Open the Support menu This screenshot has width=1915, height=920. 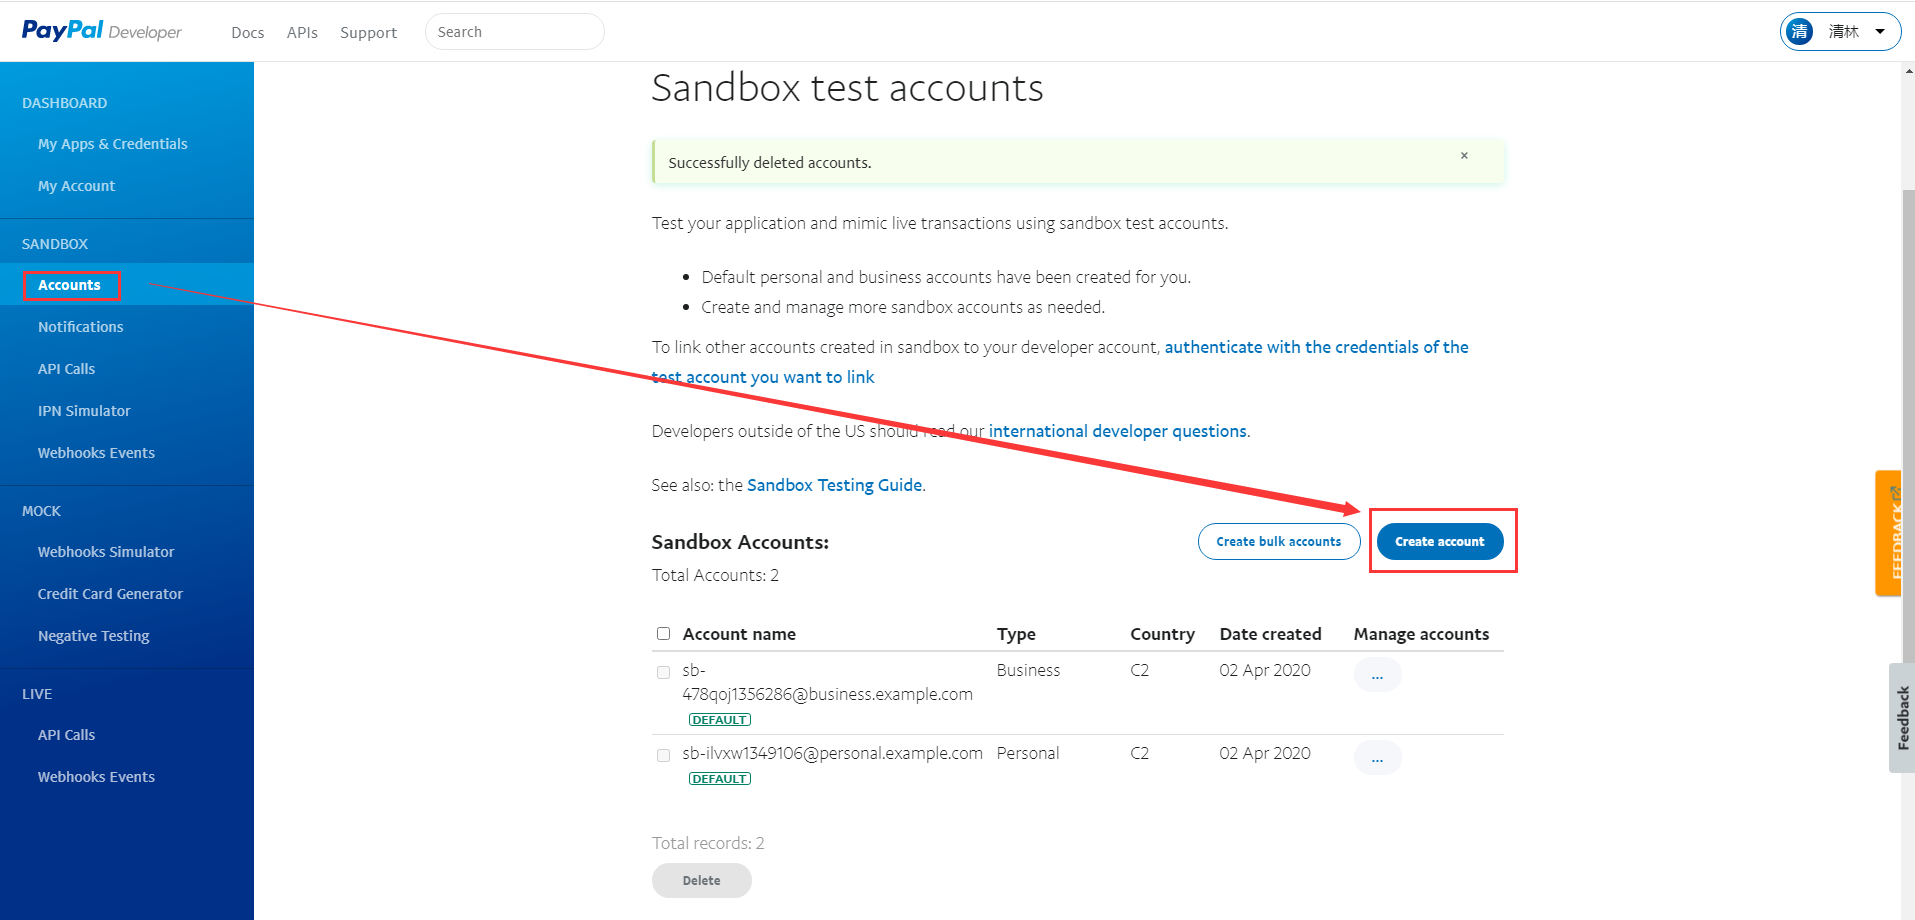368,32
